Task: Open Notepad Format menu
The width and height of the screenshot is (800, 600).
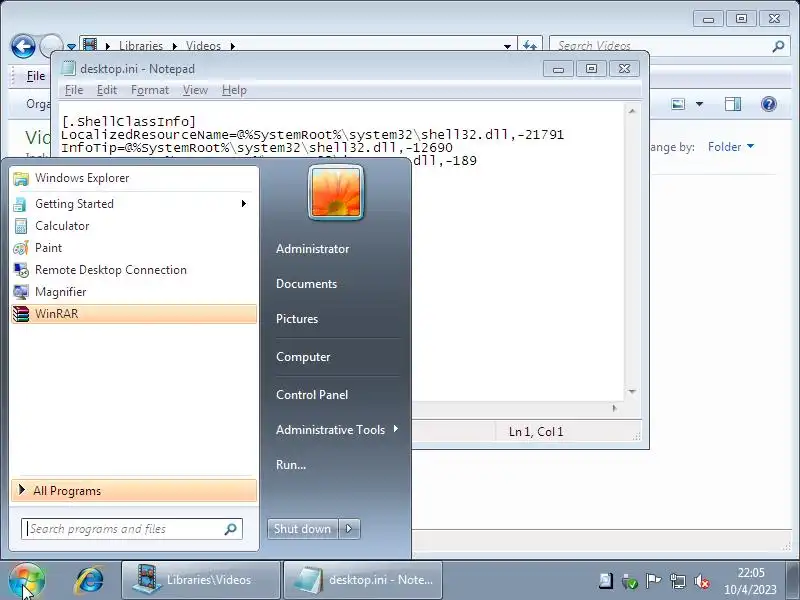Action: [x=149, y=90]
